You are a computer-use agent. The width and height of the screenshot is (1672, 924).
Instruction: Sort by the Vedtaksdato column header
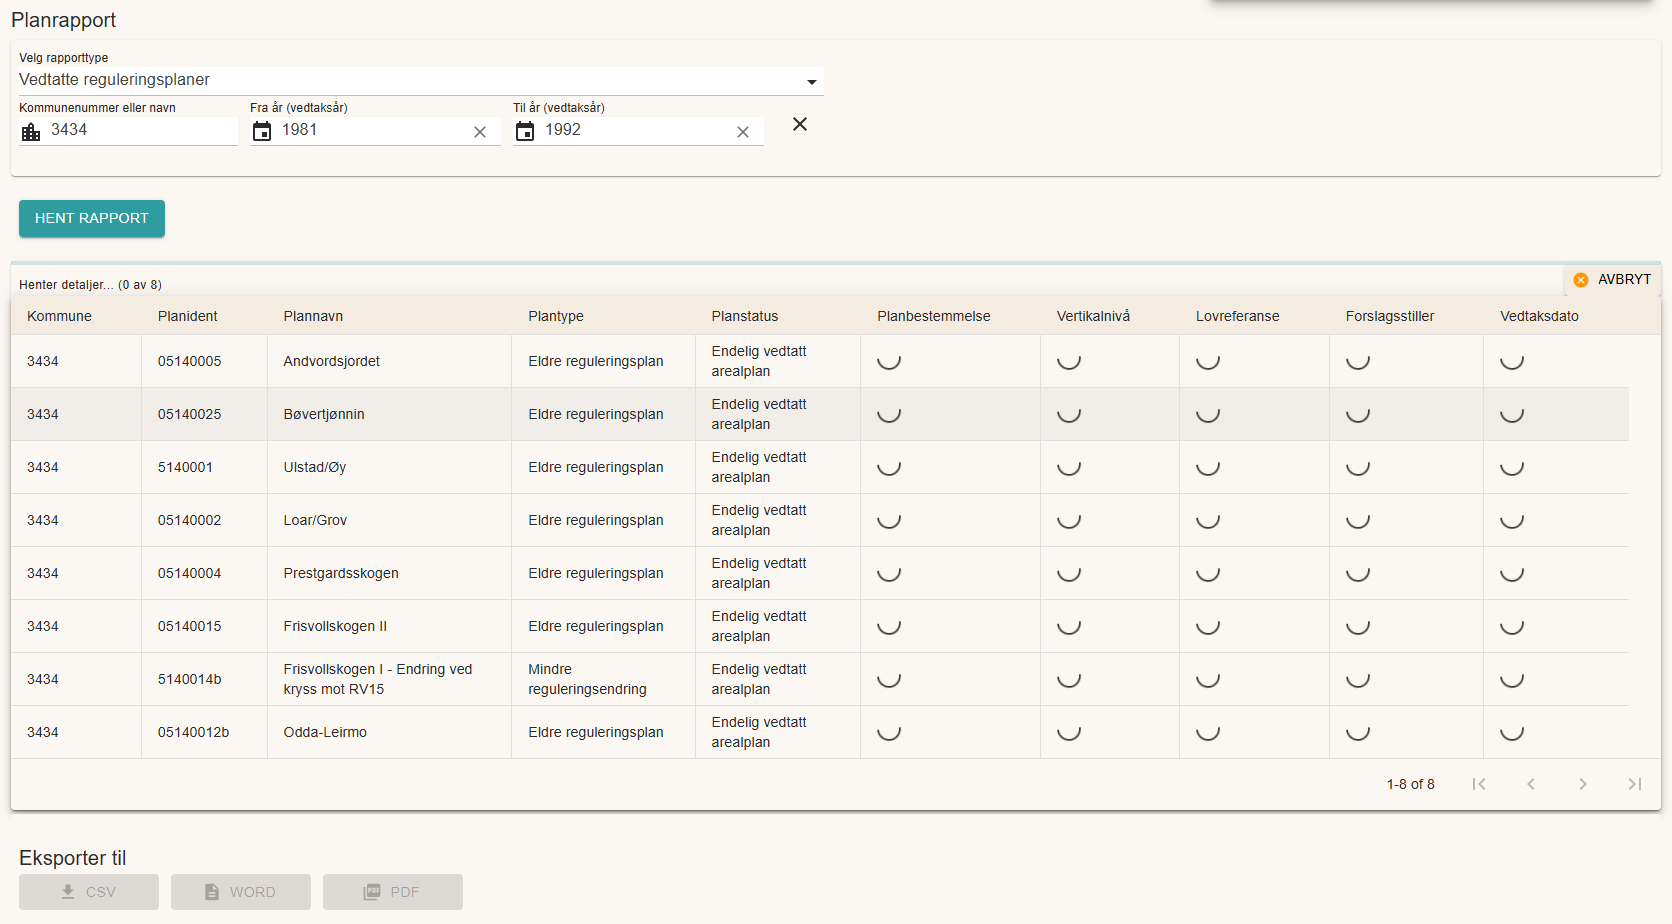pos(1539,316)
